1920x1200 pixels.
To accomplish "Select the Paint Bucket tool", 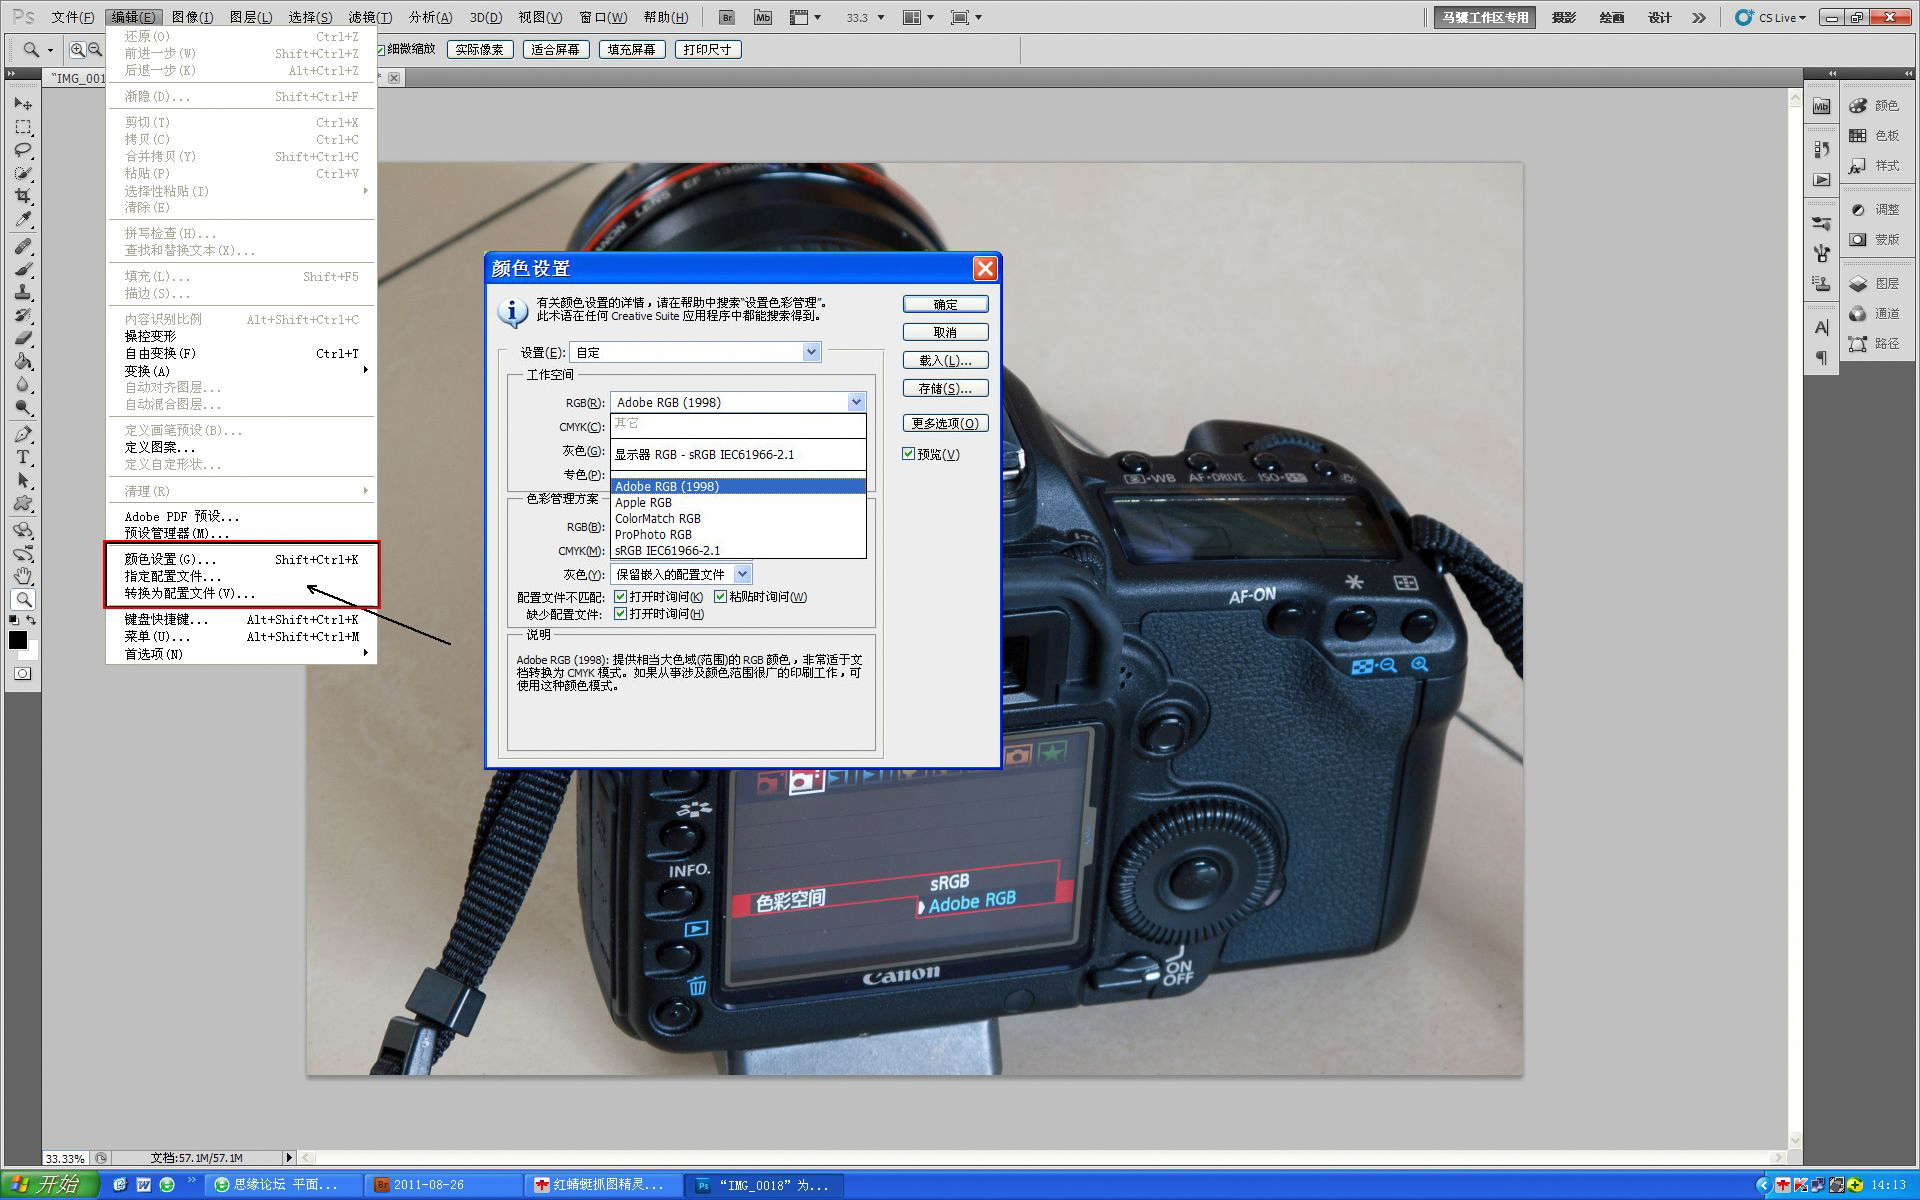I will [x=23, y=361].
